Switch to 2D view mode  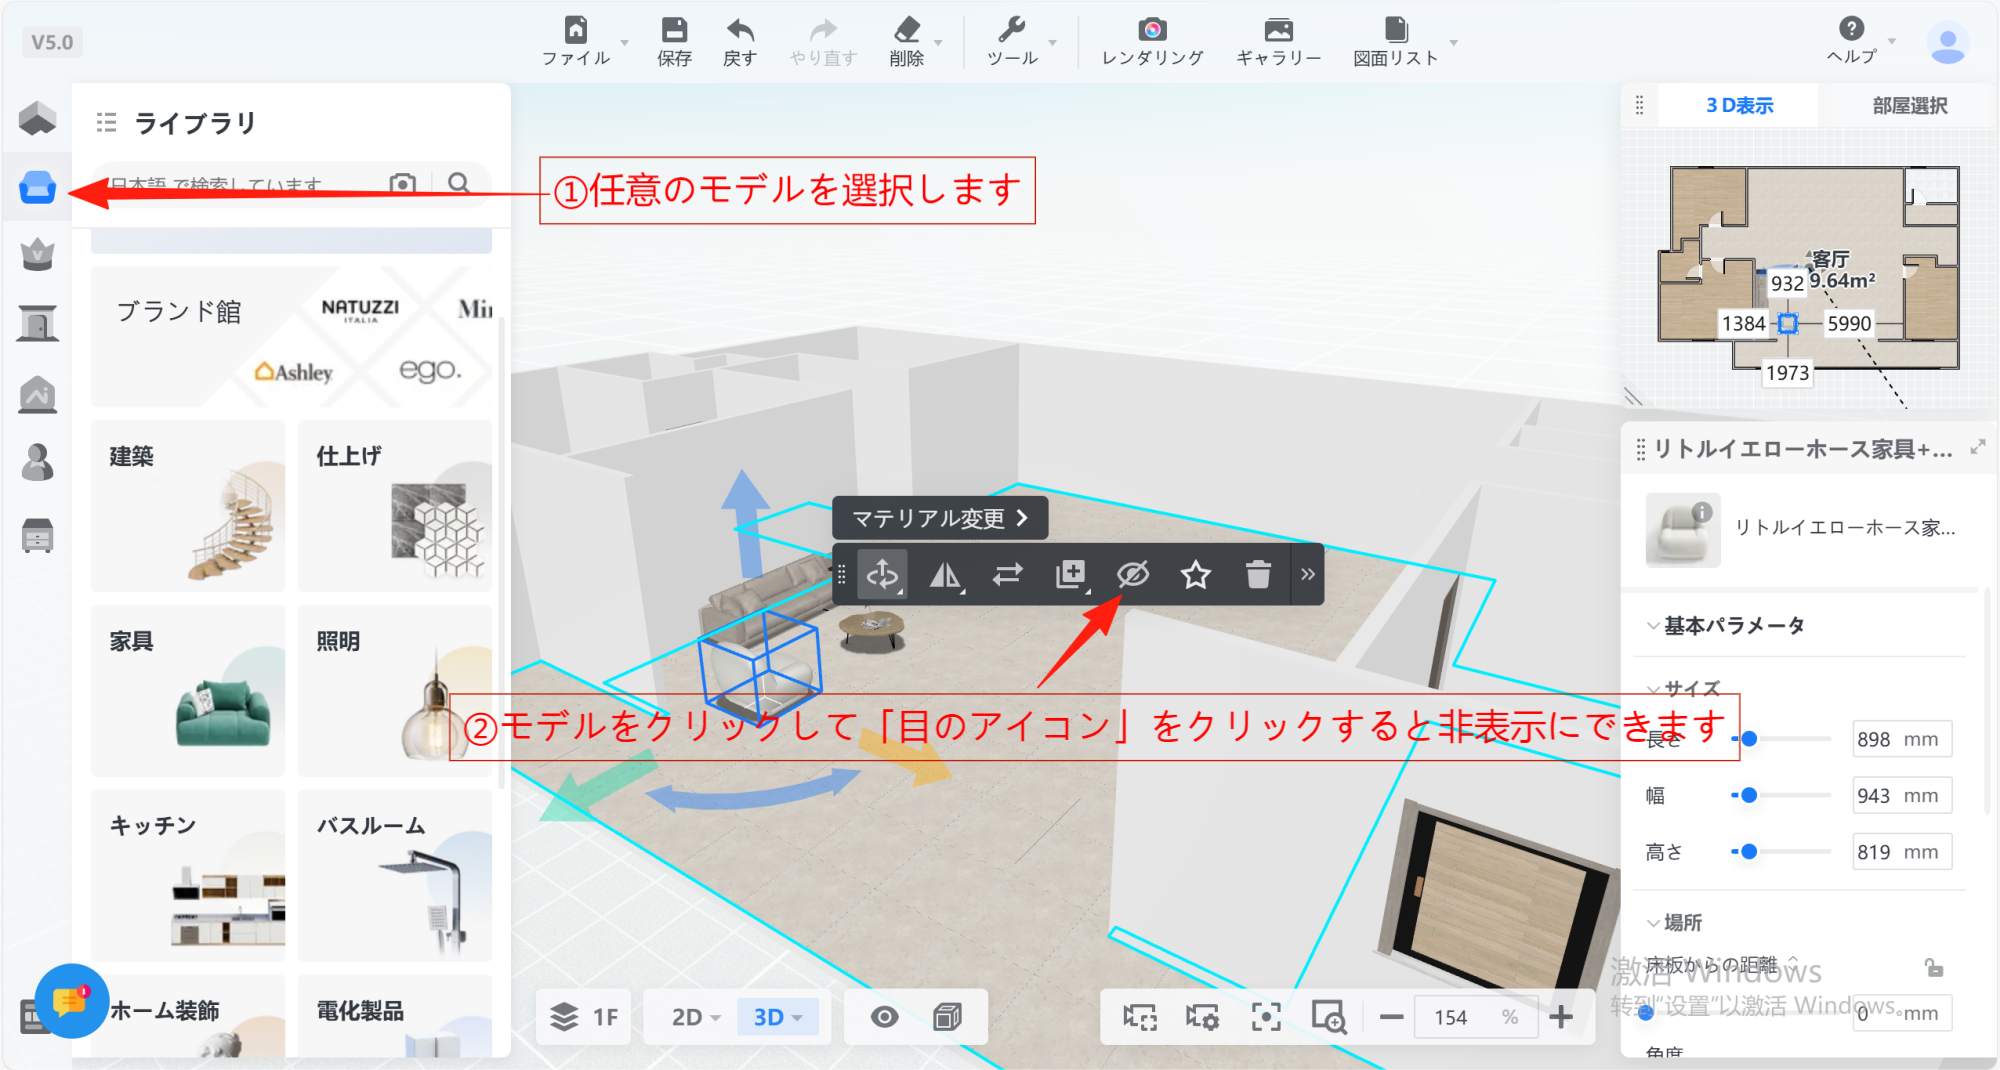695,1017
